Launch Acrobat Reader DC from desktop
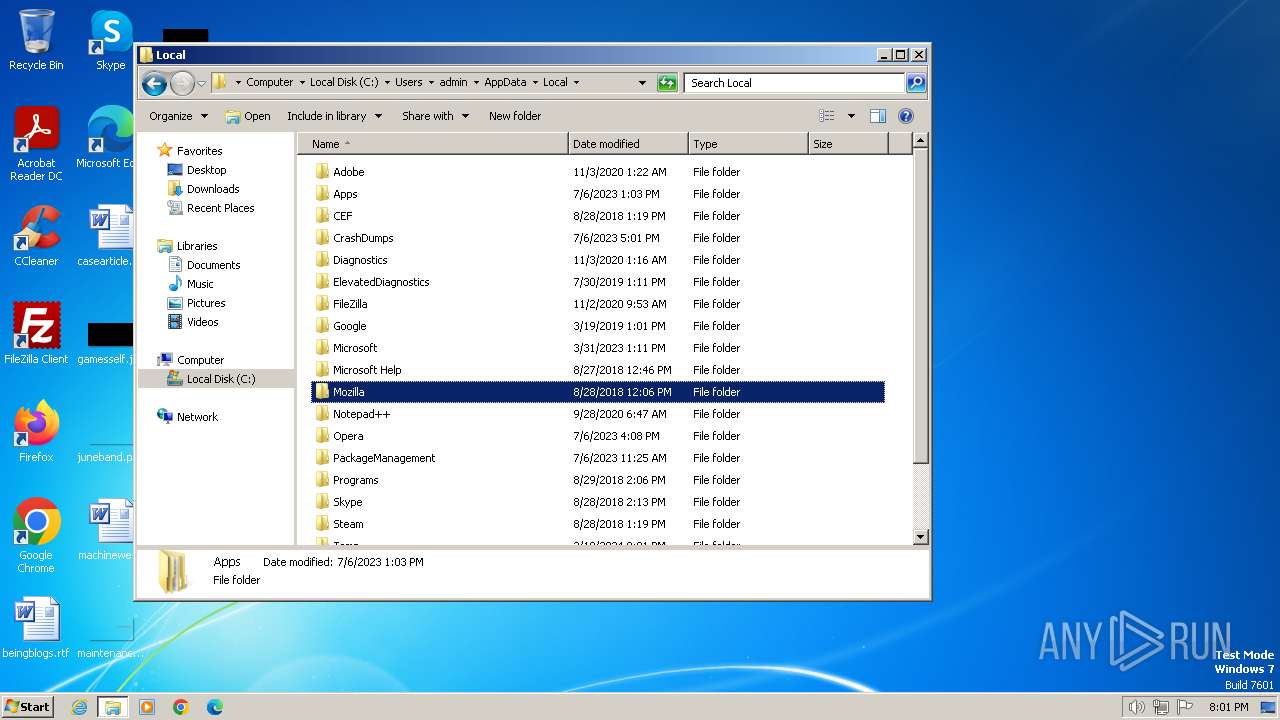The width and height of the screenshot is (1280, 720). 36,145
